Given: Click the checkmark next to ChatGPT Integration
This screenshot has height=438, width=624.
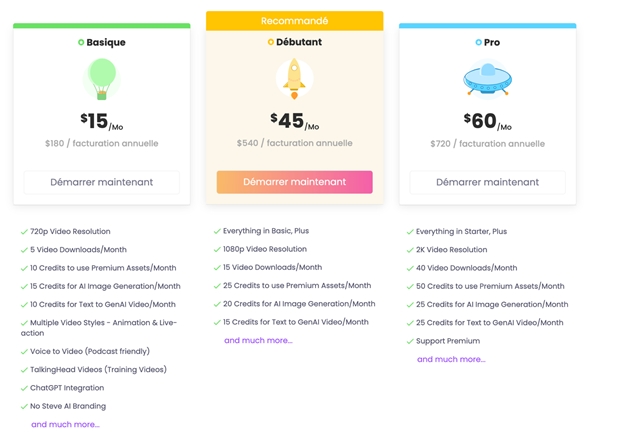Looking at the screenshot, I should tap(24, 388).
